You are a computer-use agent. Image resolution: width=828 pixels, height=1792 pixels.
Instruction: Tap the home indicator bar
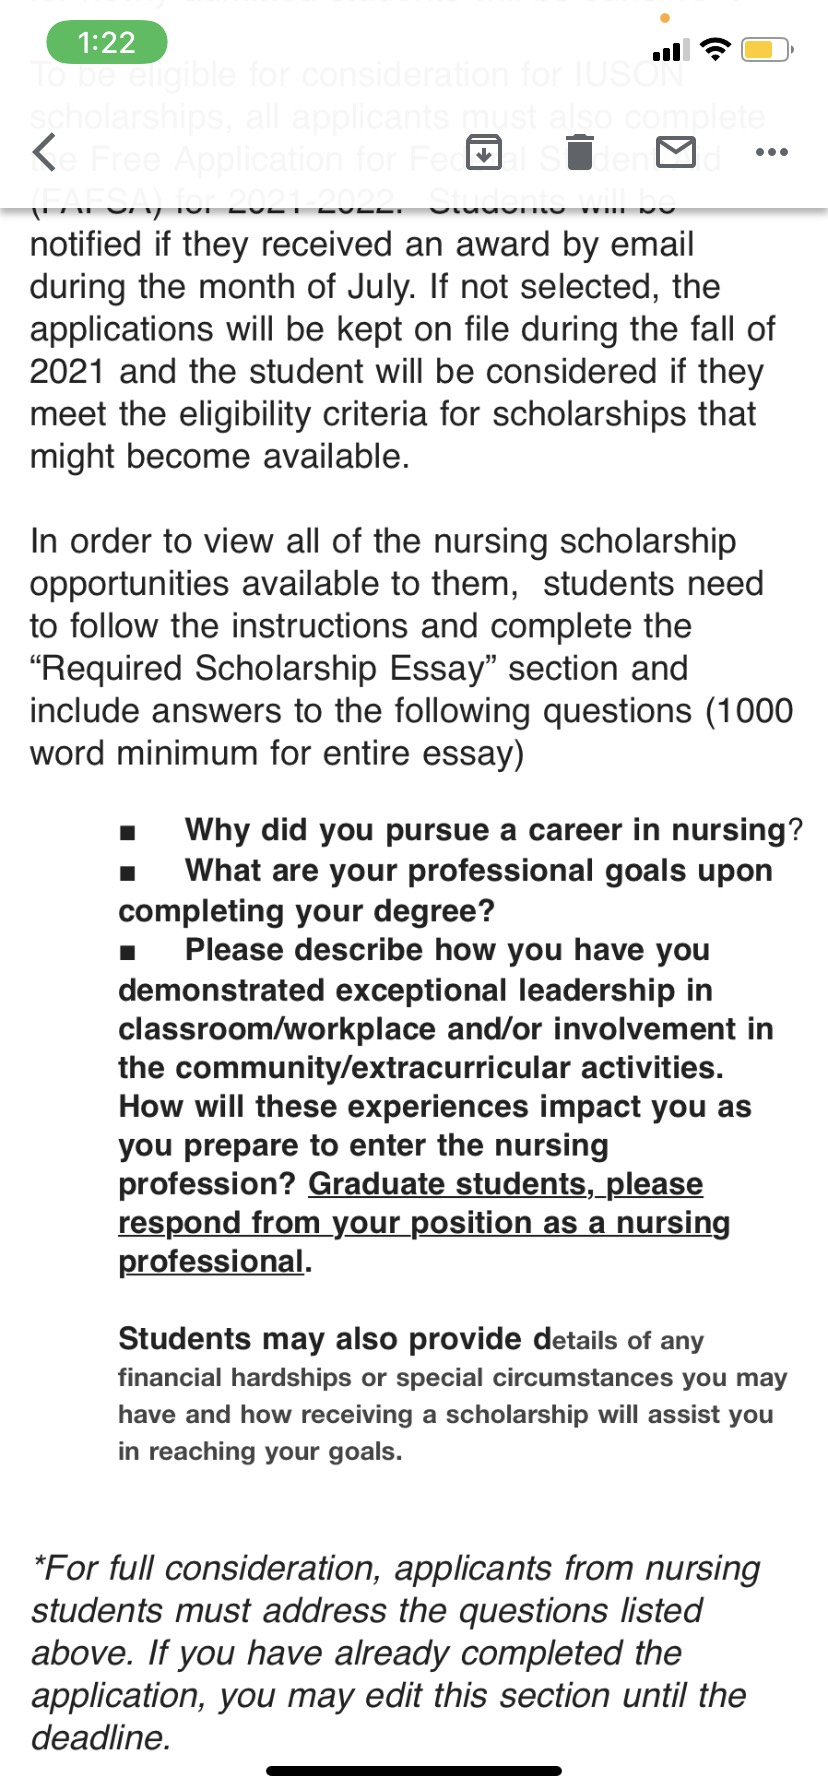(414, 1770)
